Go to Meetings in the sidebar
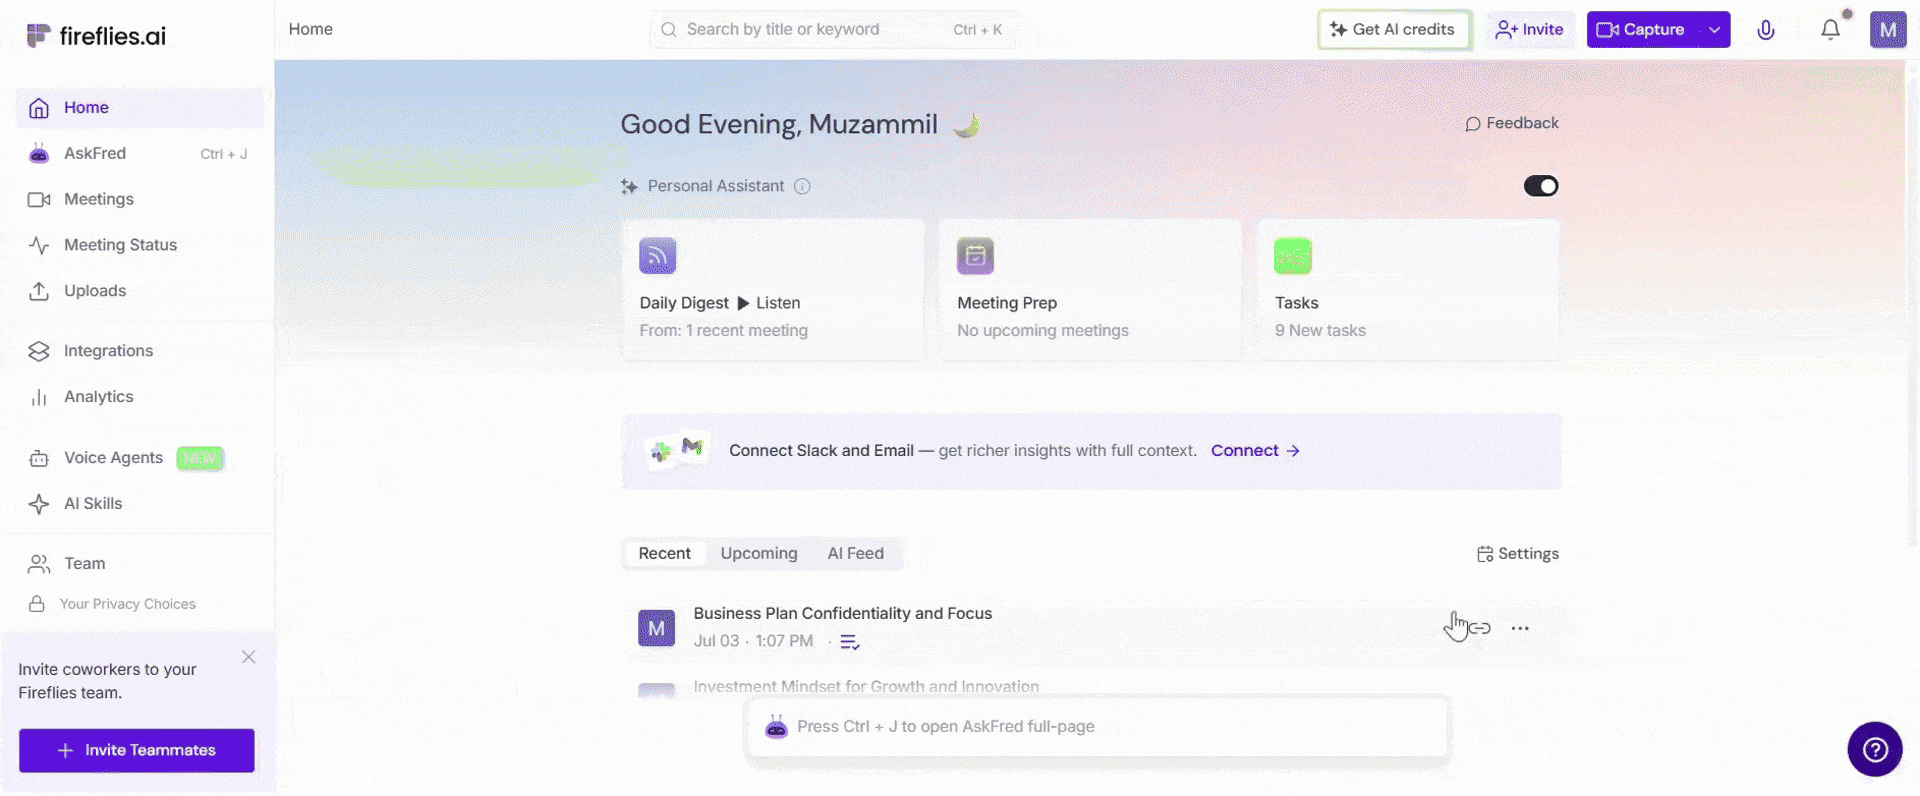Screen dimensions: 1920x796 click(140, 200)
